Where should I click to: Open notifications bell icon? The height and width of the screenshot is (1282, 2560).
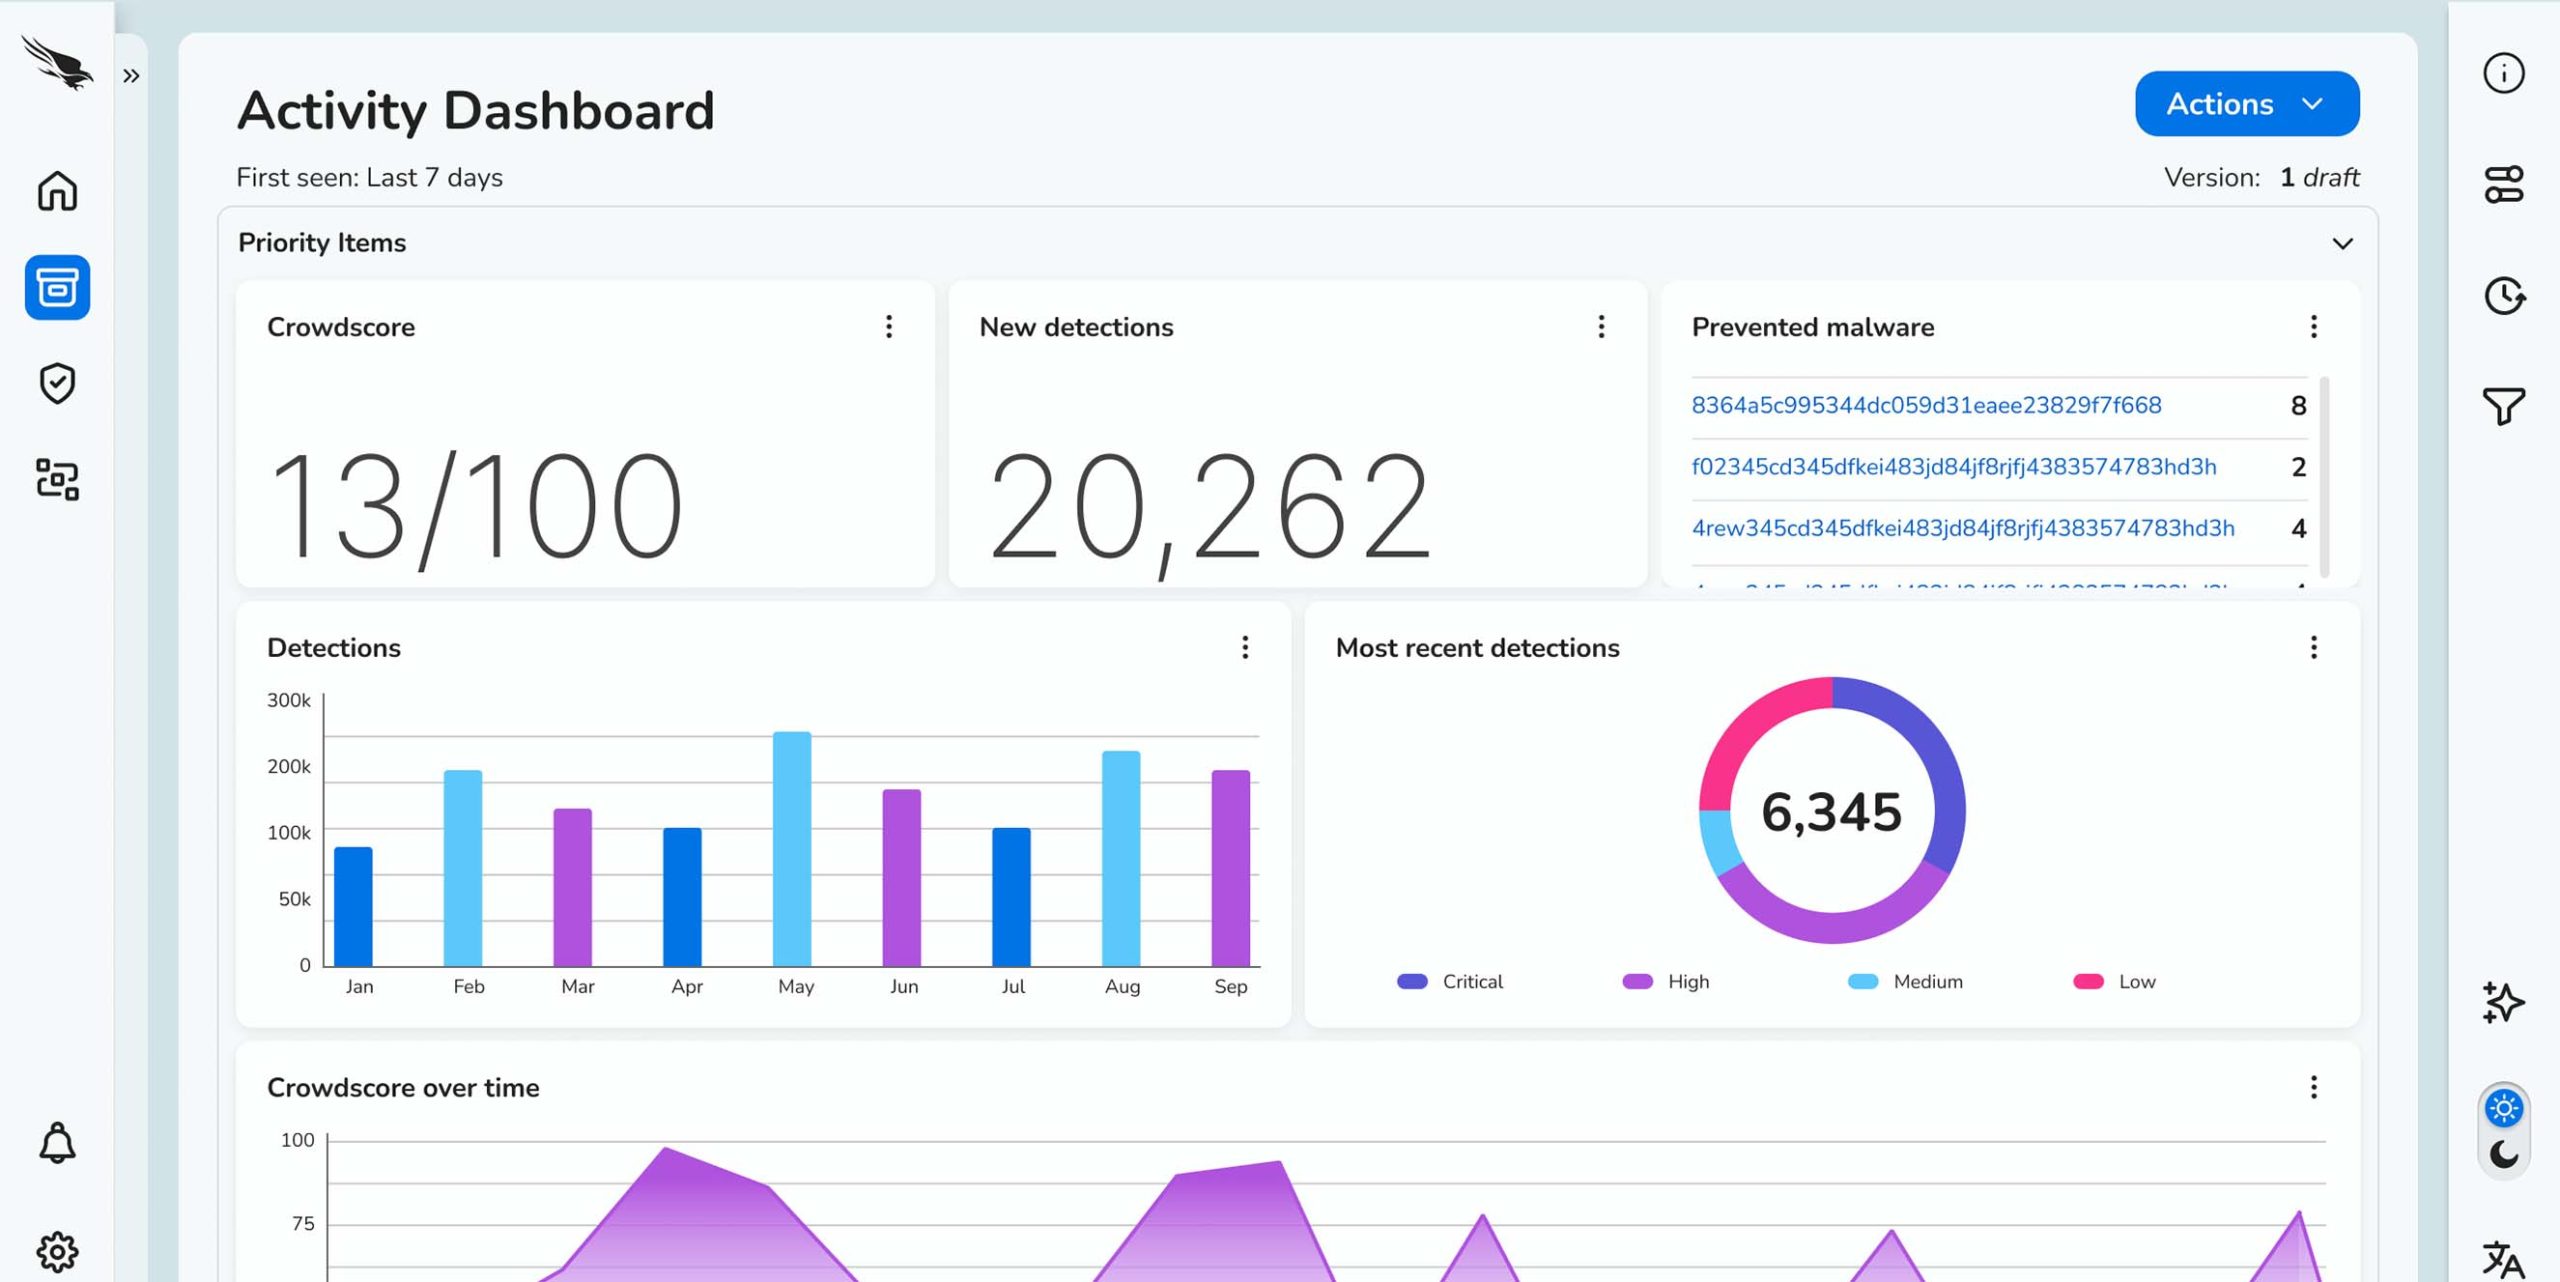pyautogui.click(x=57, y=1142)
